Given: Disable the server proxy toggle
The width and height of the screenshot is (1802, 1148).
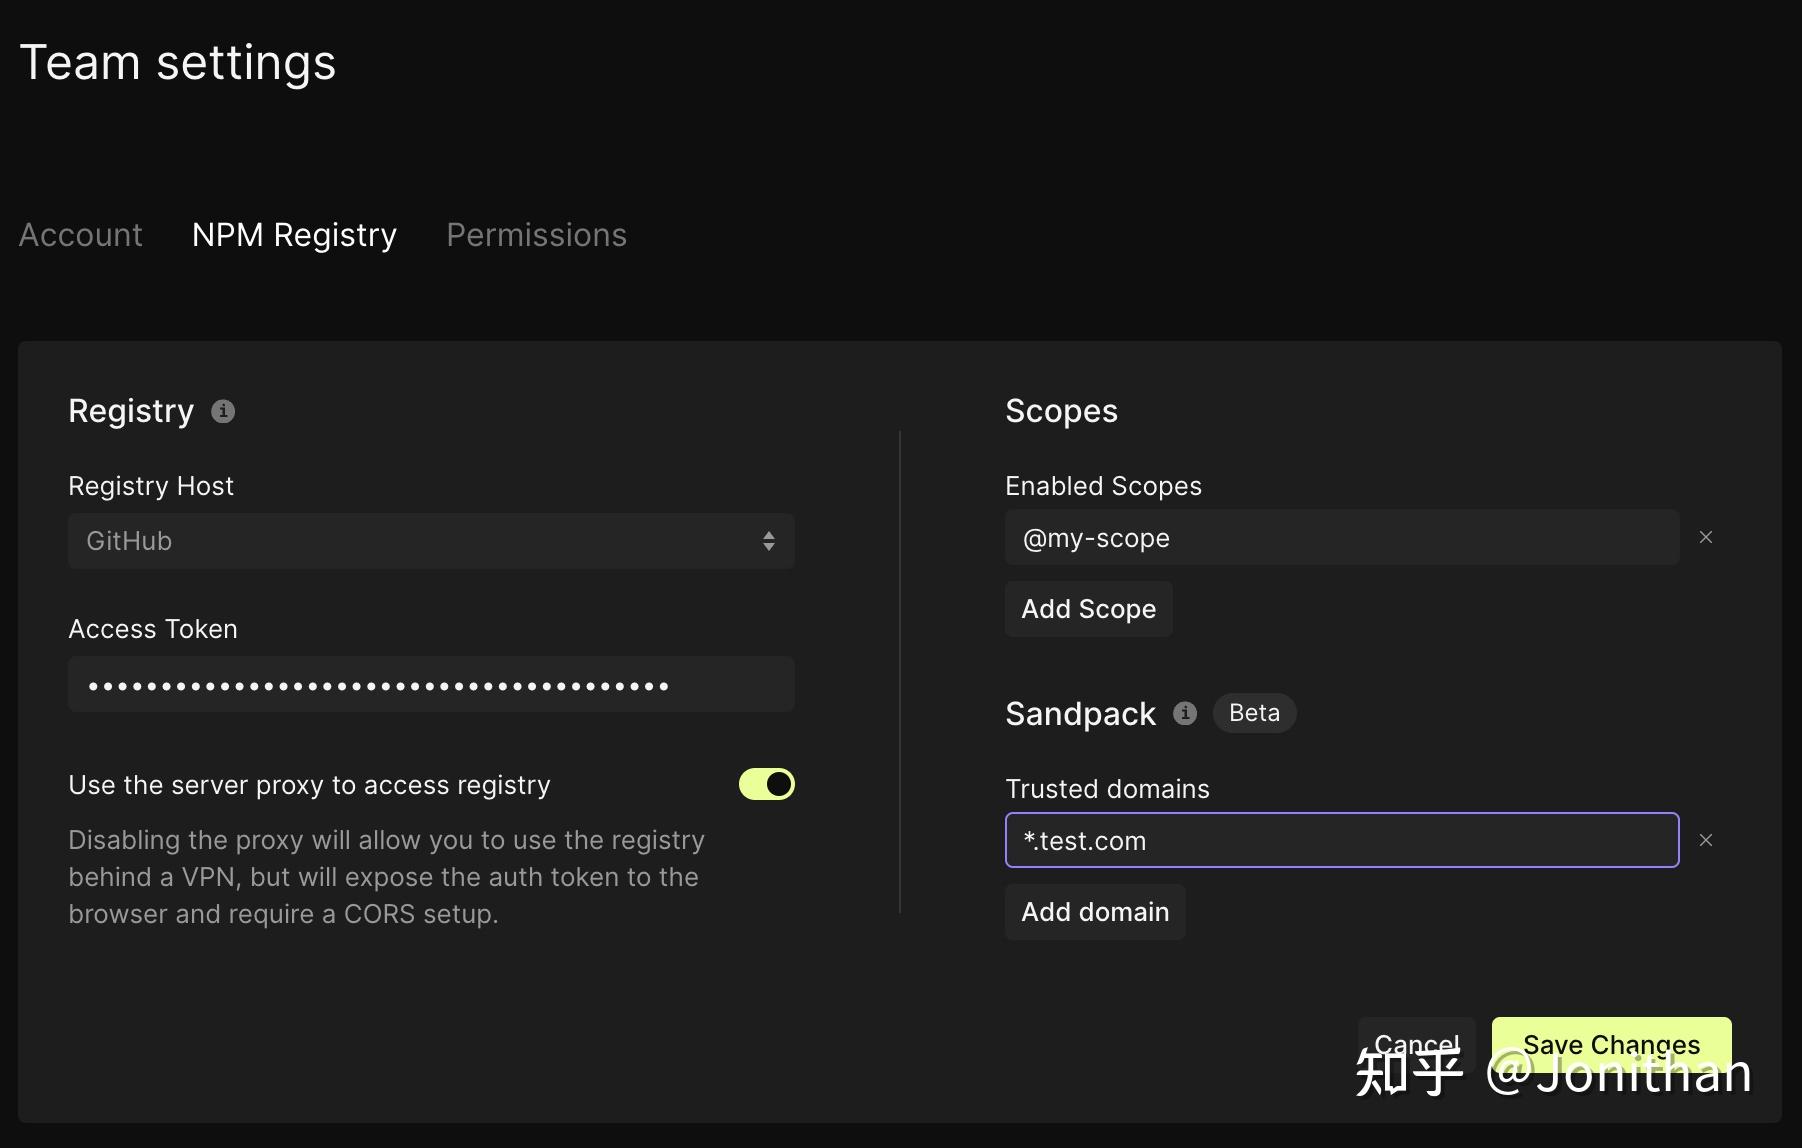Looking at the screenshot, I should pyautogui.click(x=766, y=784).
